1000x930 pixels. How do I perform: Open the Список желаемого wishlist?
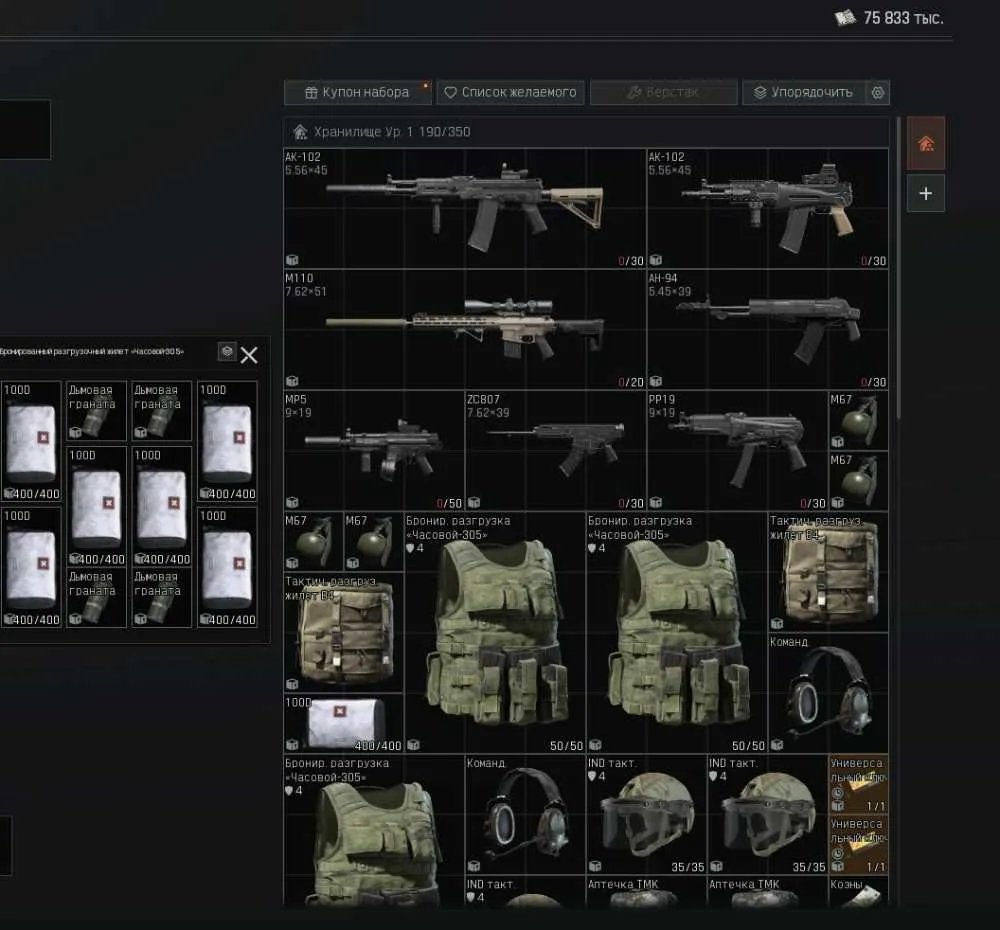[510, 92]
